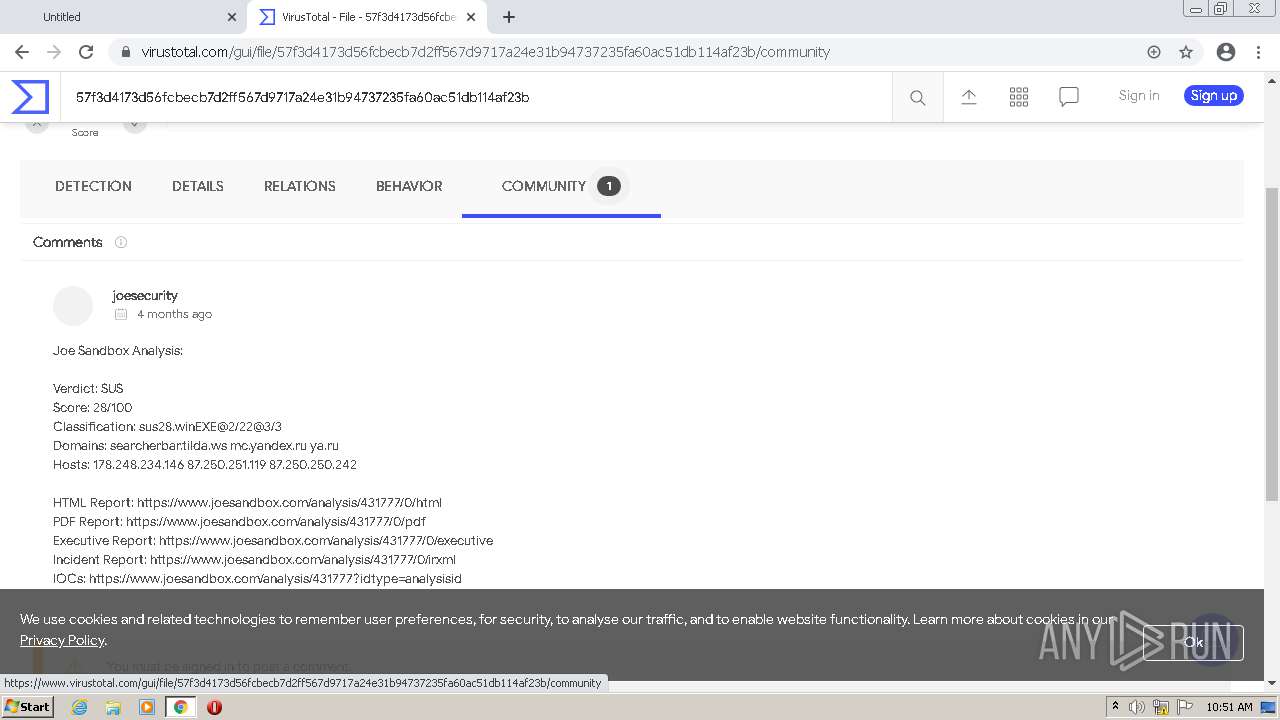Viewport: 1280px width, 720px height.
Task: Click the volume tray icon
Action: 1137,707
